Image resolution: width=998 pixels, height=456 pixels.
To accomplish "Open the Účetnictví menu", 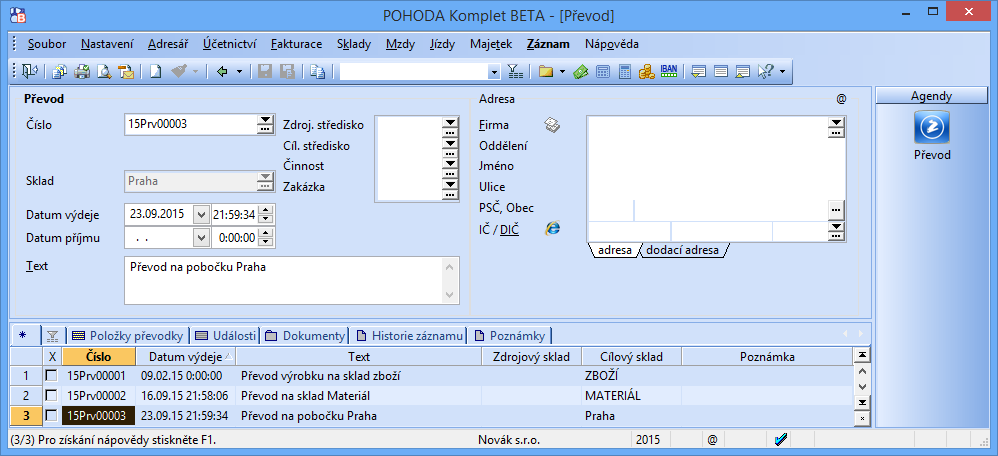I will point(230,44).
